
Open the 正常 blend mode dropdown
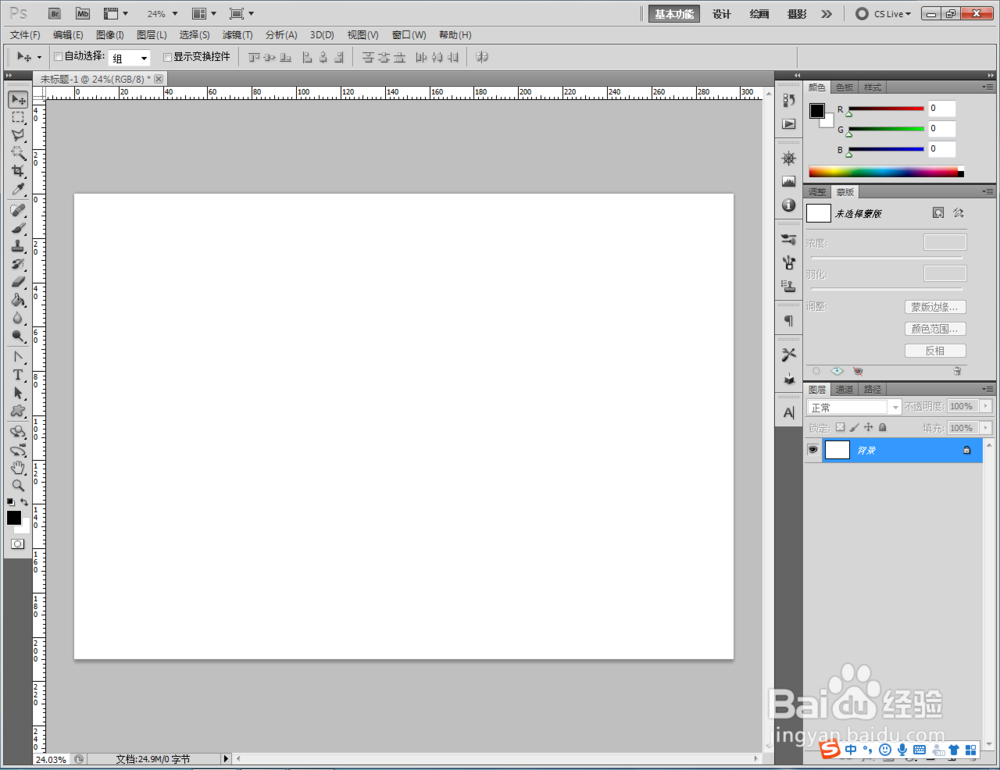click(x=853, y=407)
